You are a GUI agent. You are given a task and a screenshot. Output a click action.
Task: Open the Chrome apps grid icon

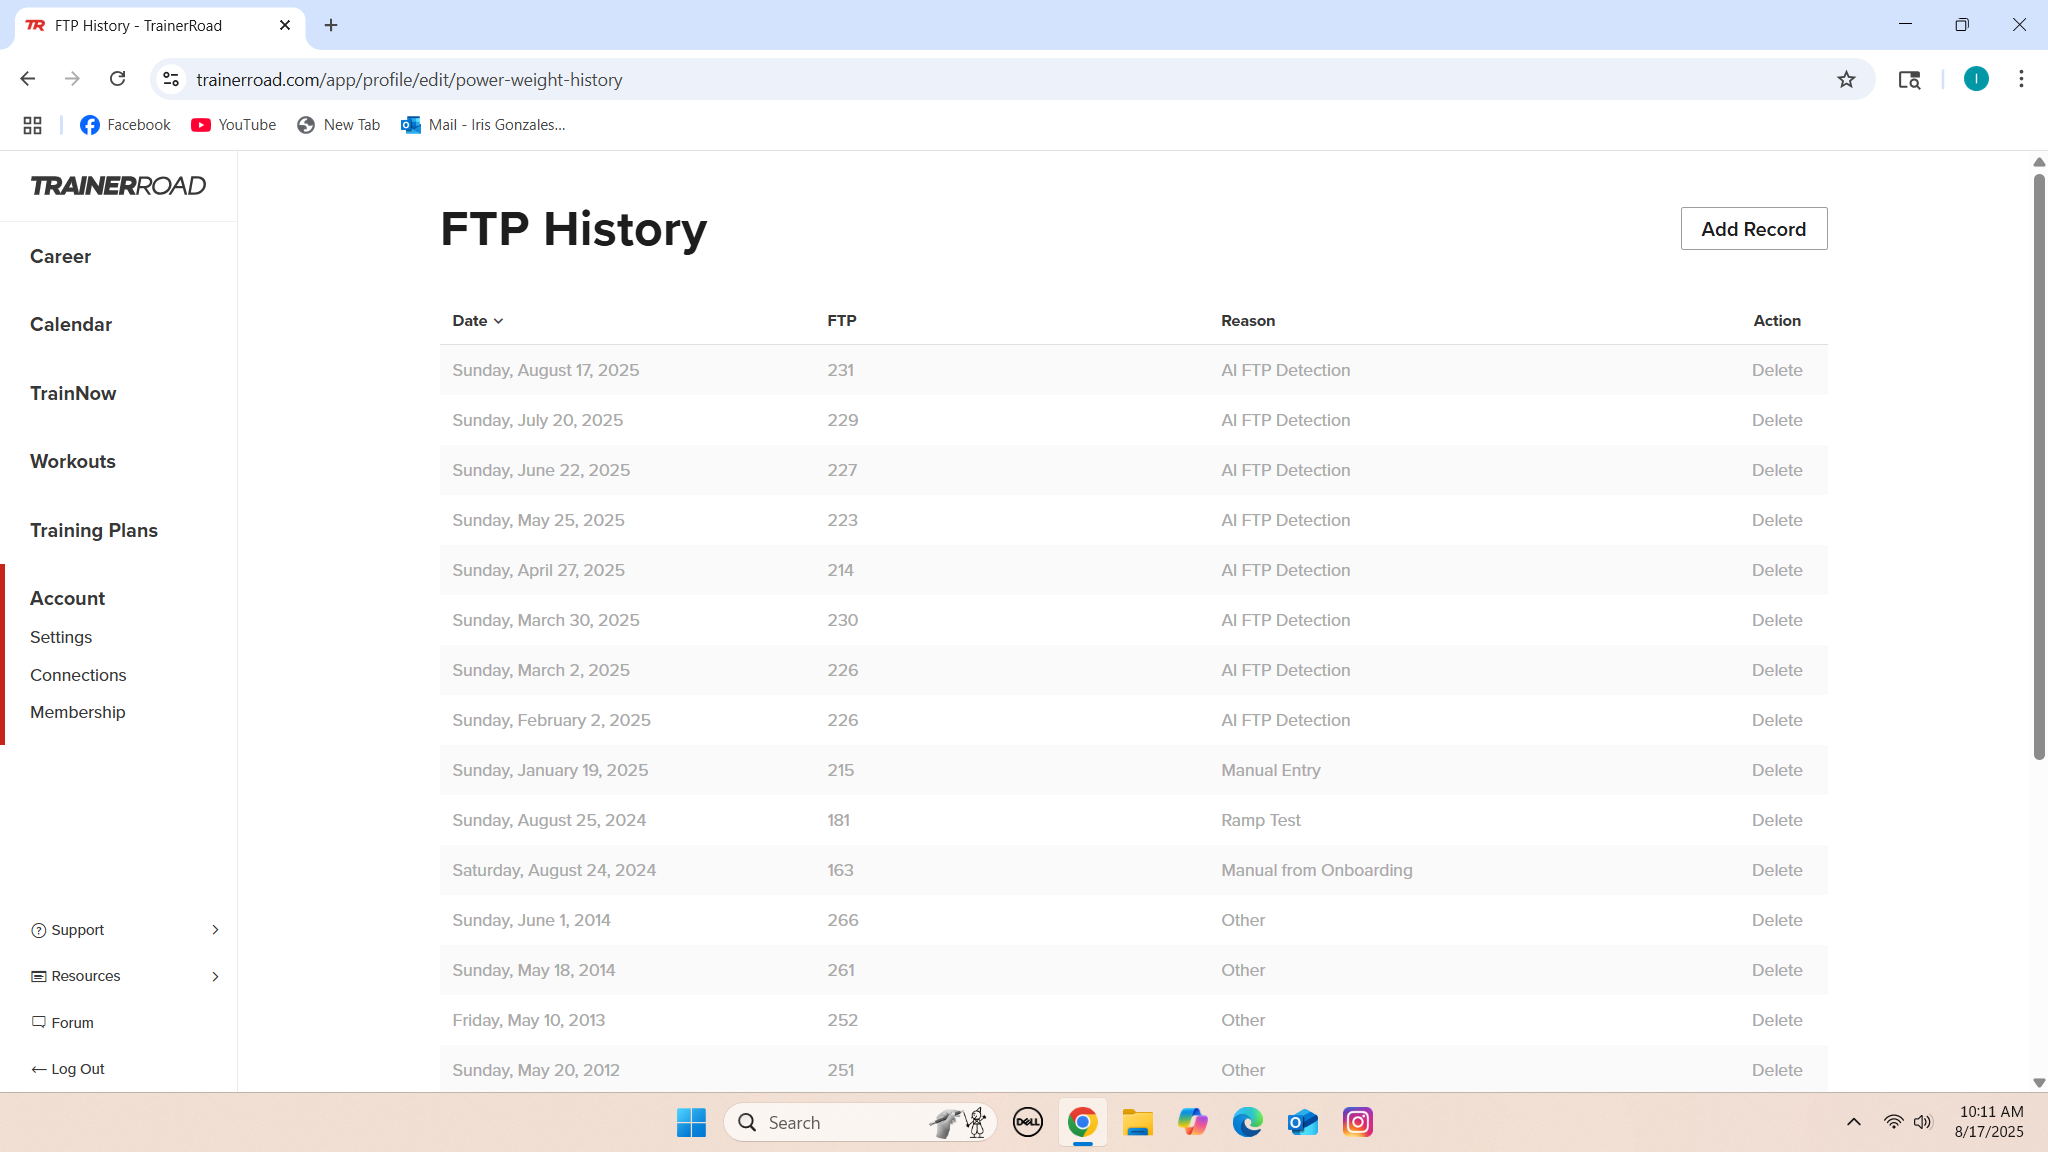32,125
